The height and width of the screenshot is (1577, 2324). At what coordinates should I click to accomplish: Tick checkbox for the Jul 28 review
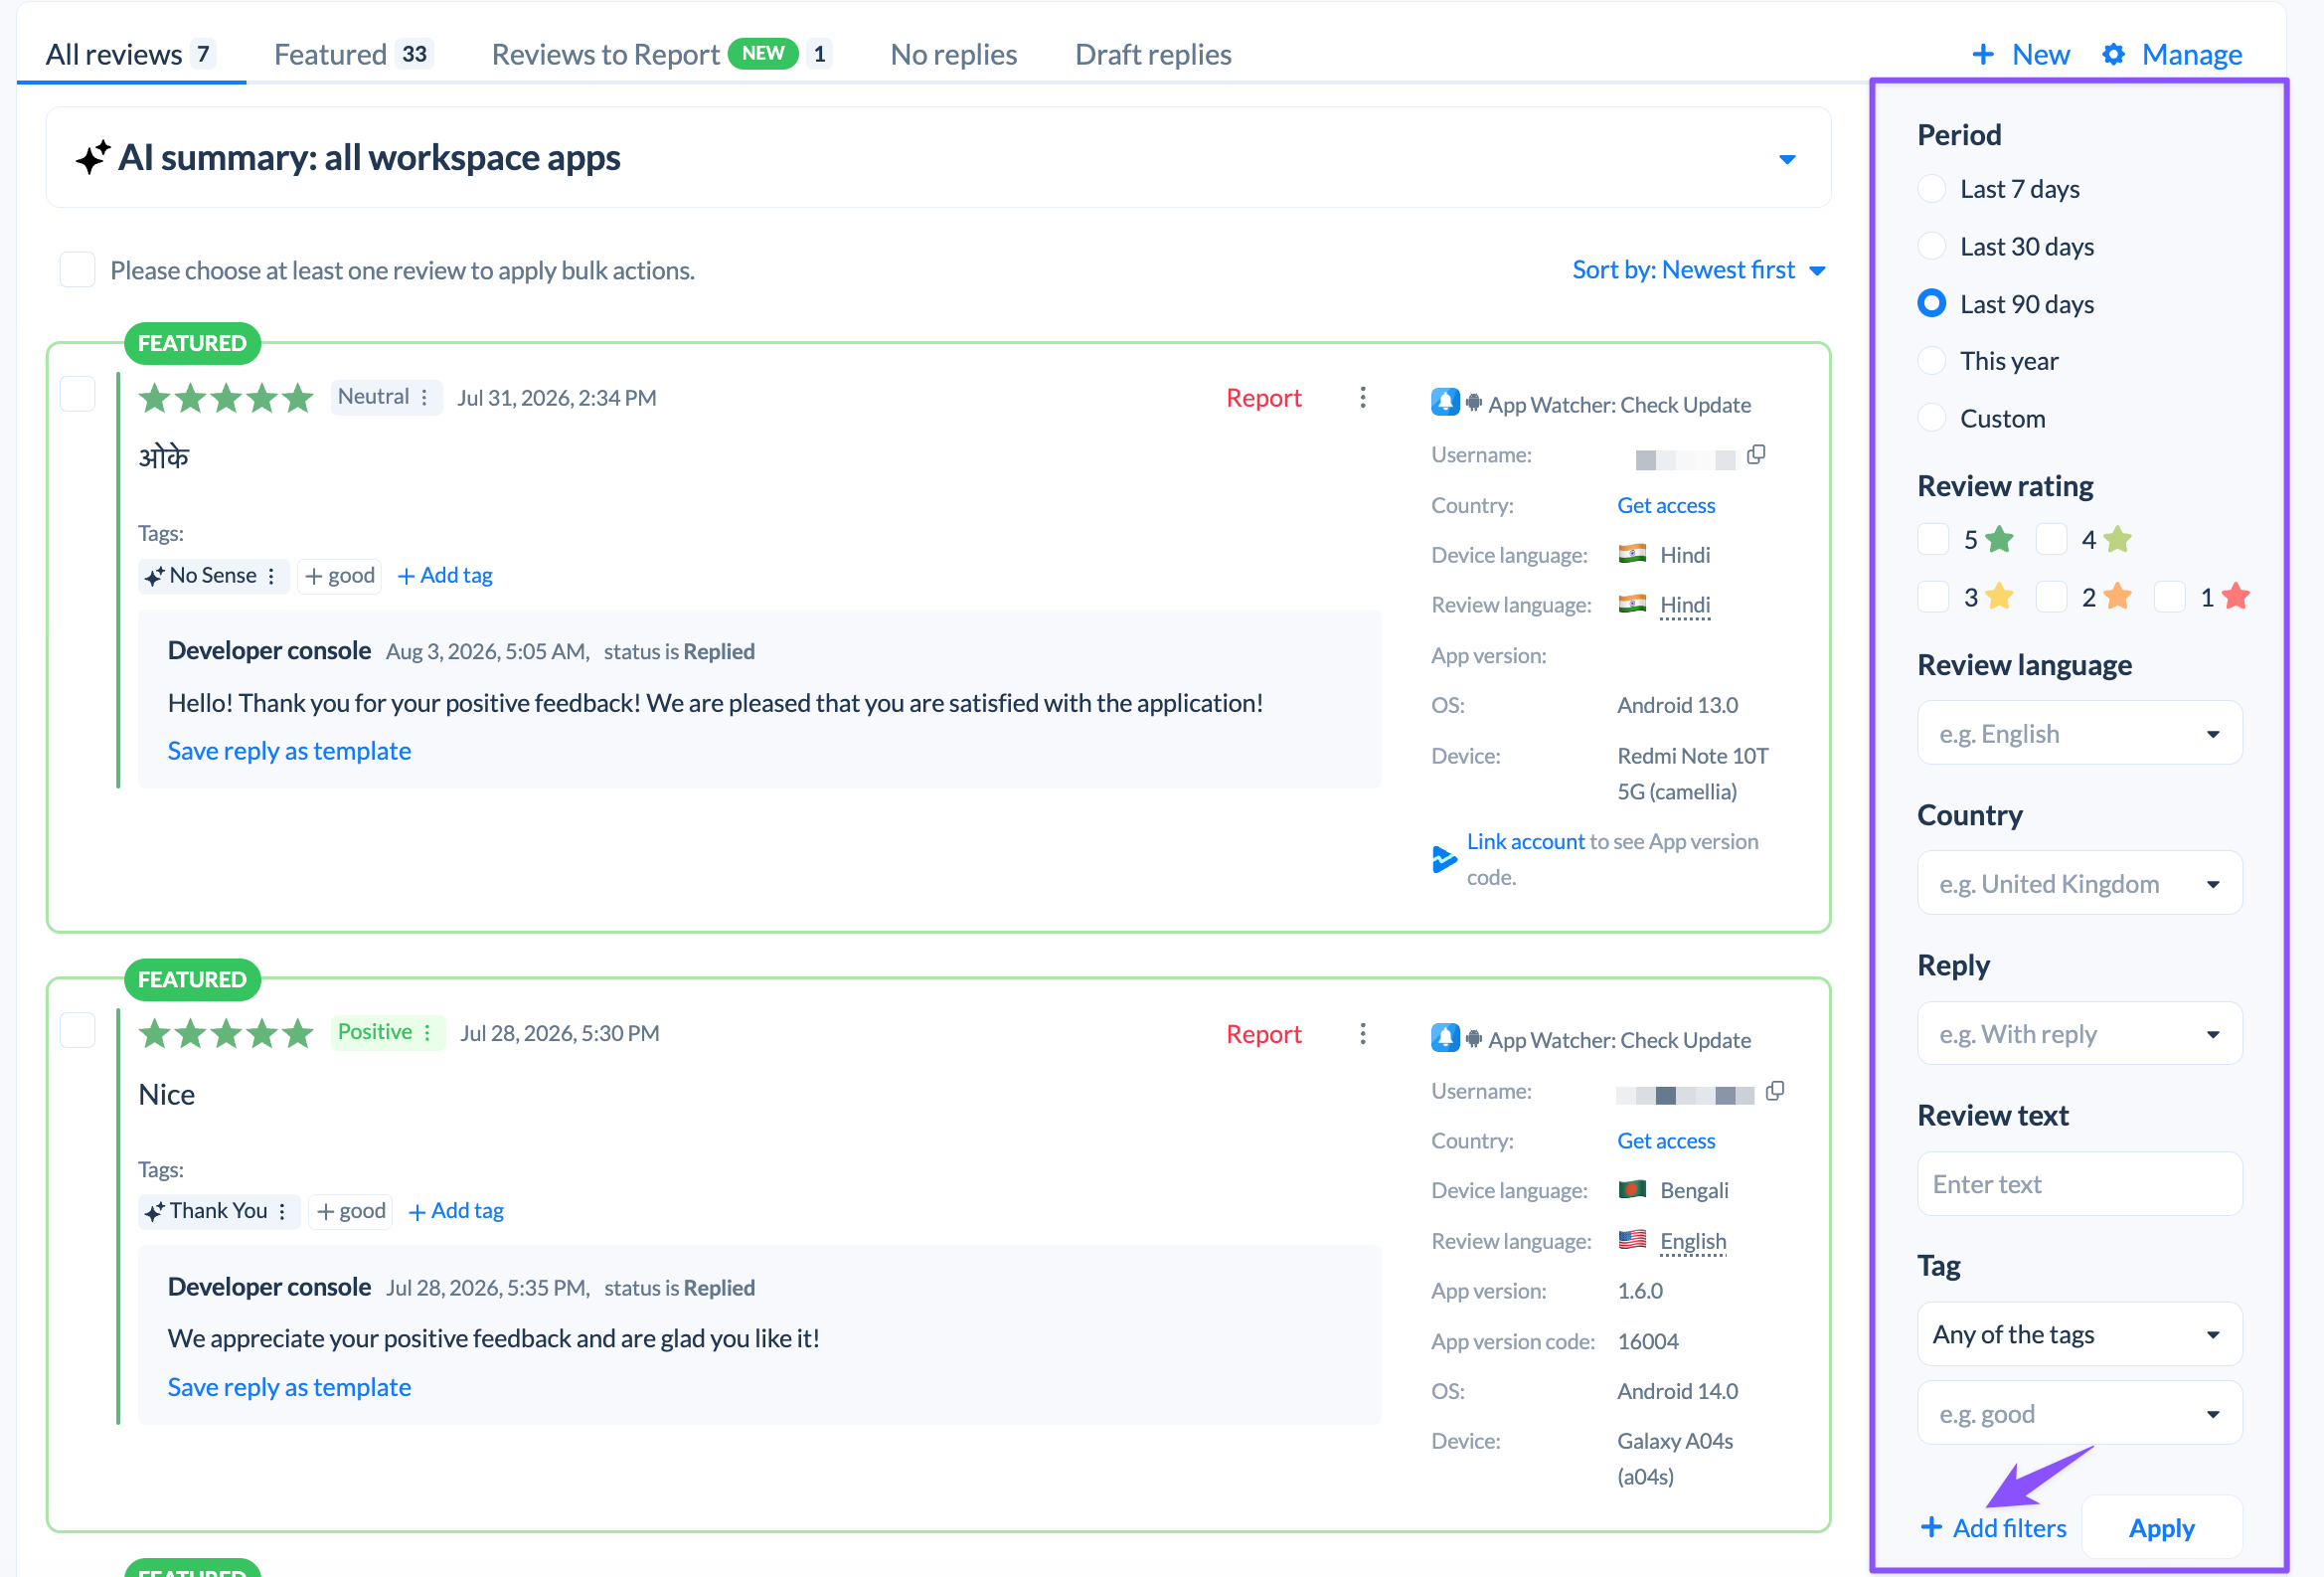[77, 1030]
